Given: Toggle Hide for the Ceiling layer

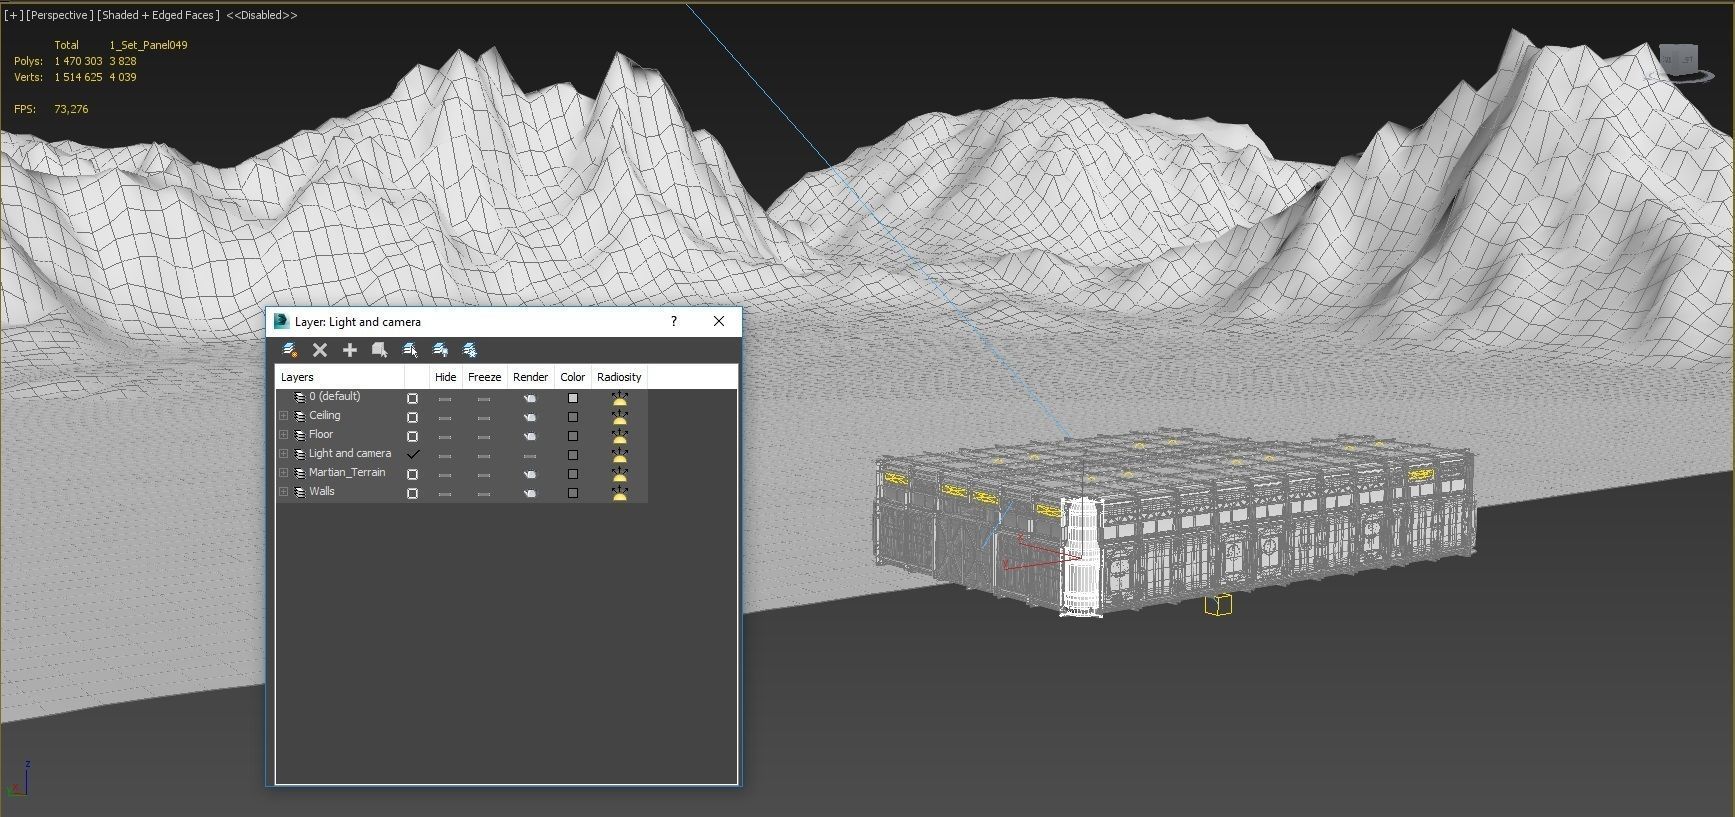Looking at the screenshot, I should tap(445, 418).
